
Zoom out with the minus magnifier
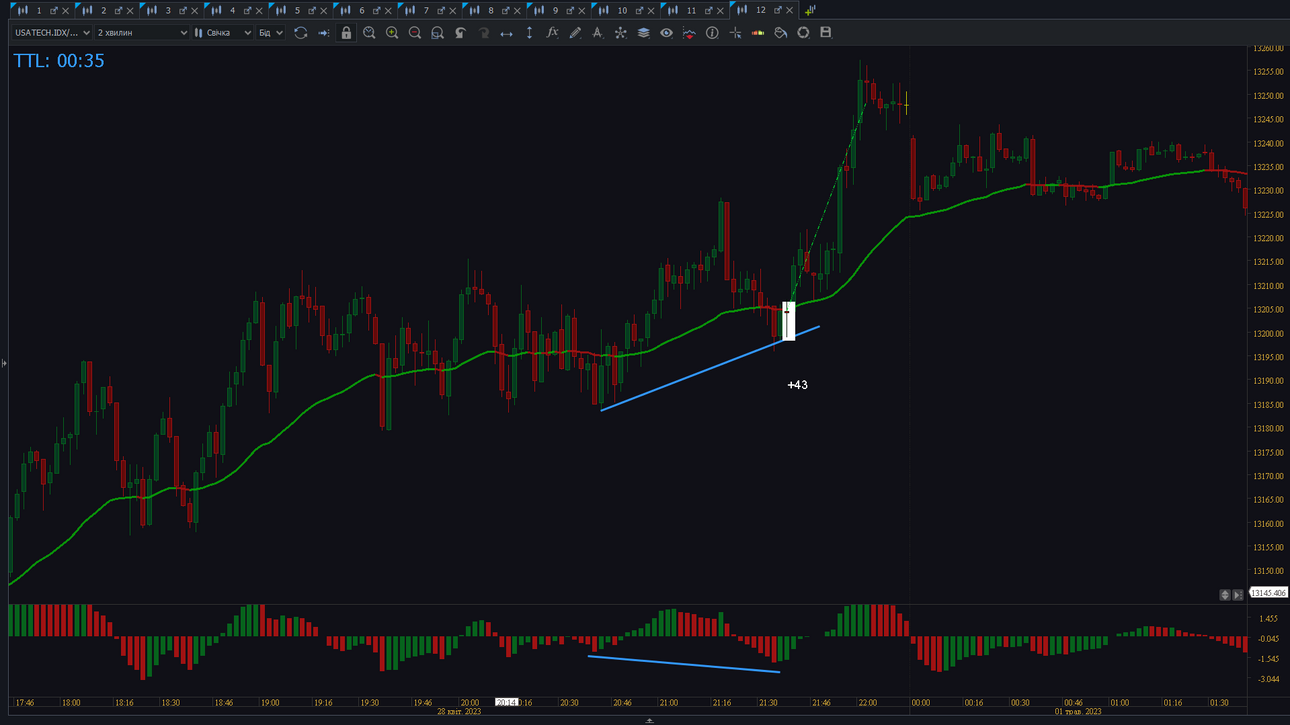[415, 33]
